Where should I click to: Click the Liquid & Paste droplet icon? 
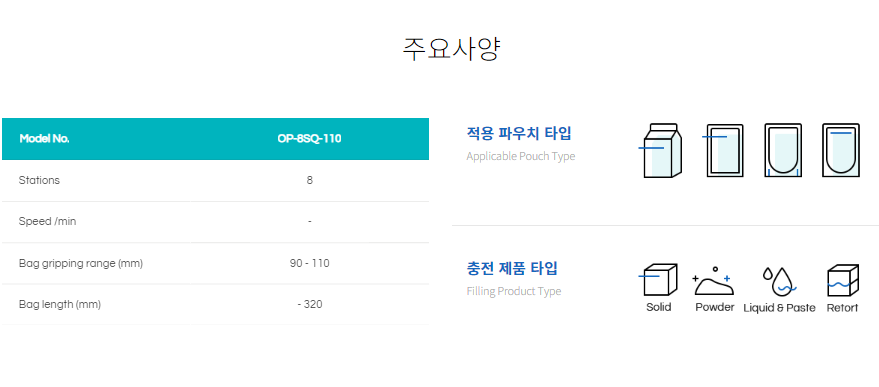[779, 282]
